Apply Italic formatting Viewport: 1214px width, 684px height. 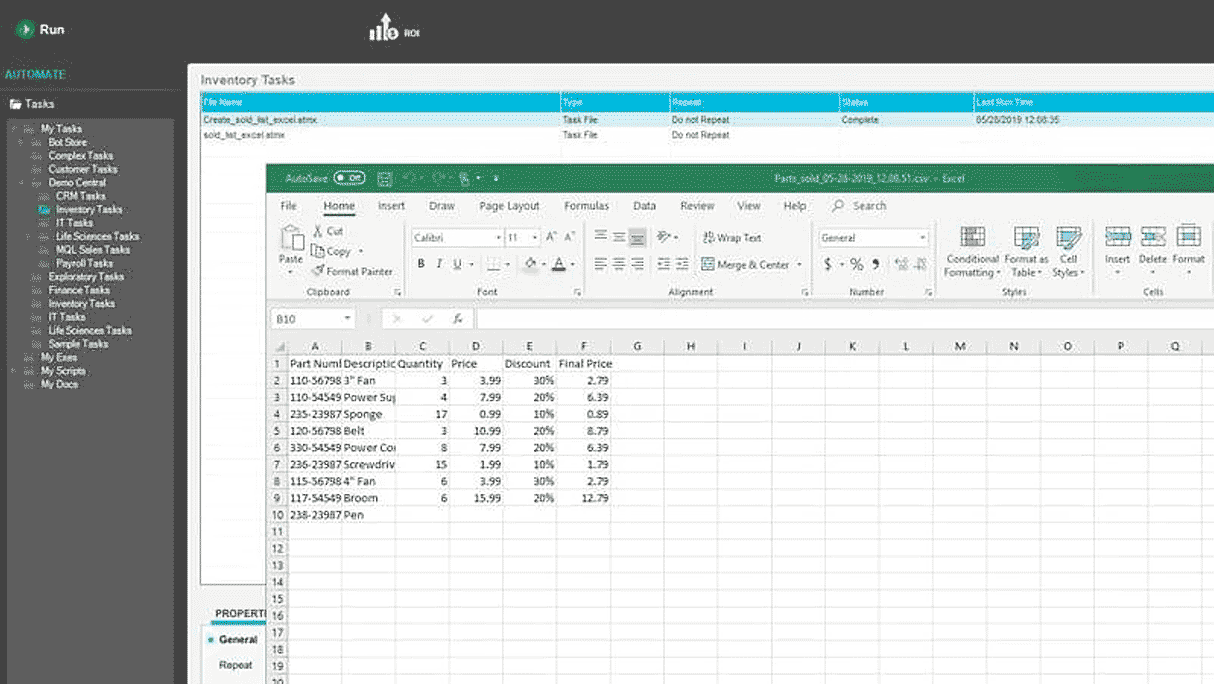pyautogui.click(x=439, y=264)
